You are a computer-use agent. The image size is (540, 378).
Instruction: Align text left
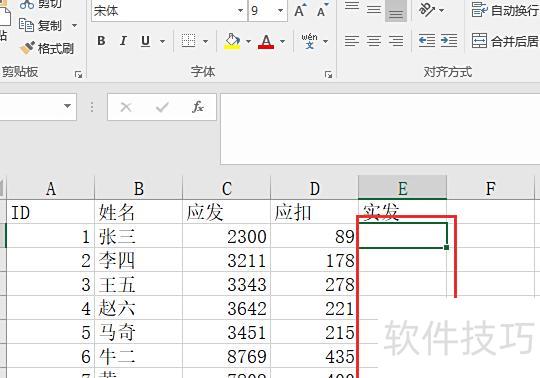click(x=352, y=41)
